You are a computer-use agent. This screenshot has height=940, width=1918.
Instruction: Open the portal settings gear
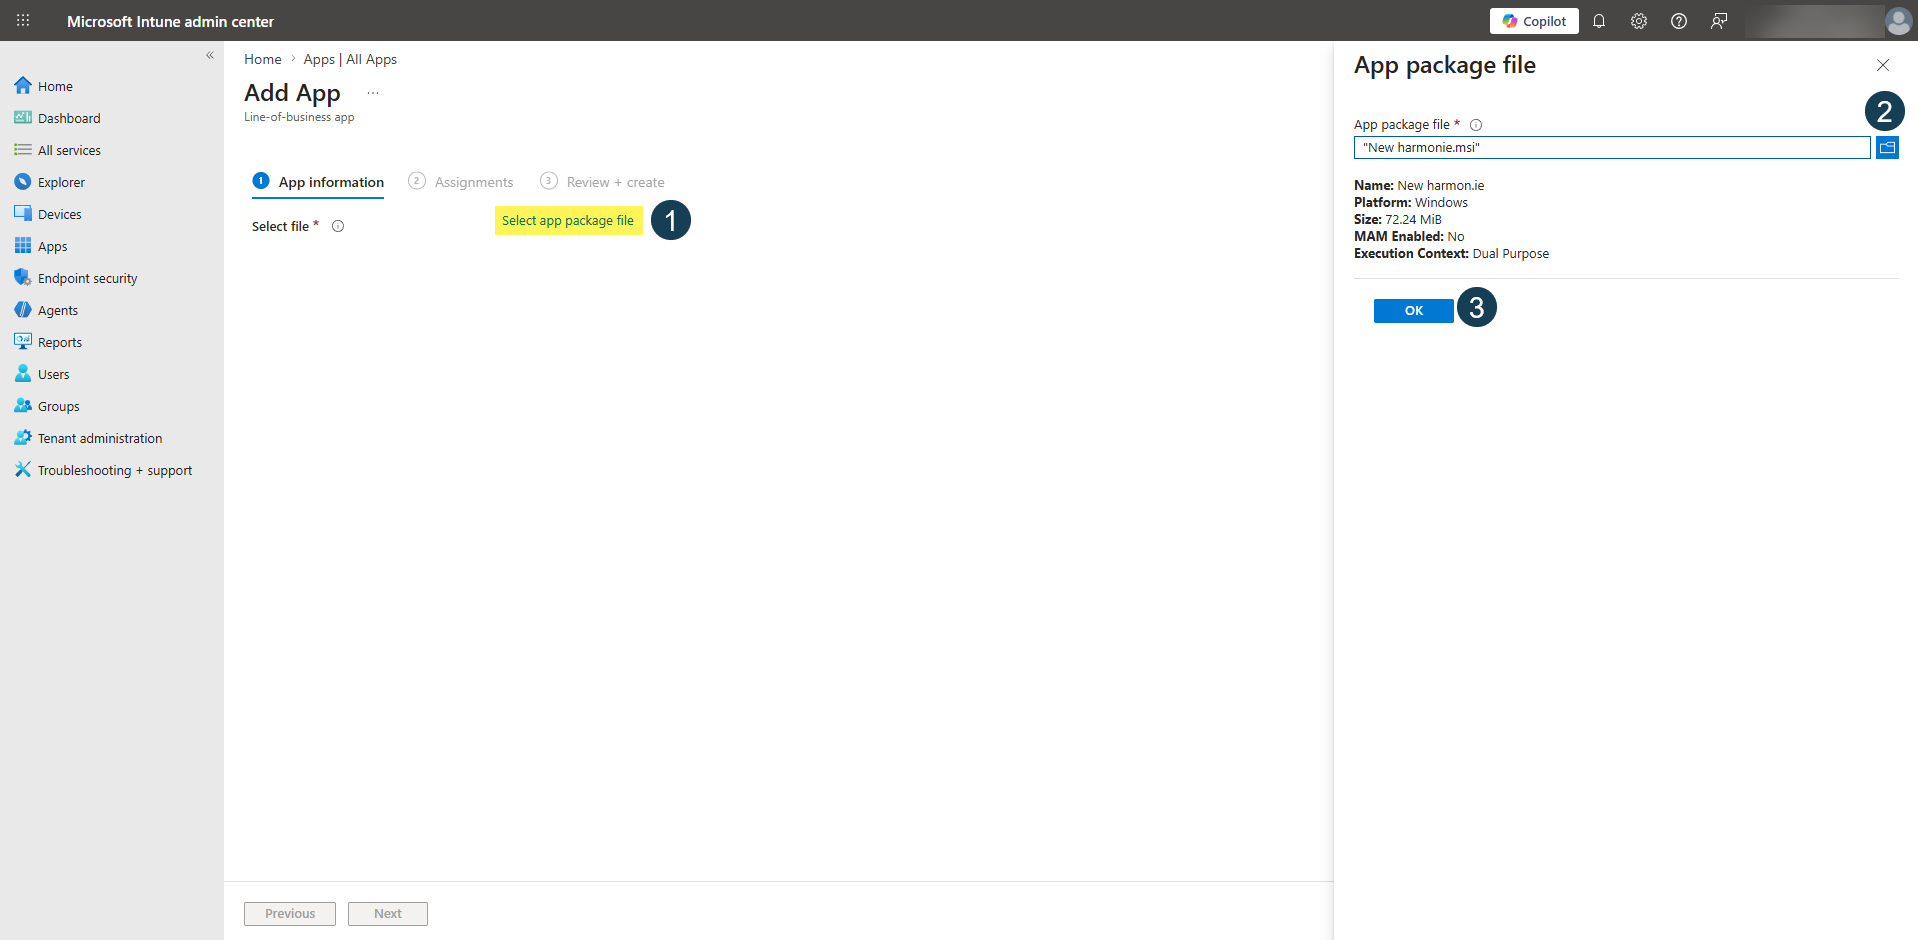1638,20
